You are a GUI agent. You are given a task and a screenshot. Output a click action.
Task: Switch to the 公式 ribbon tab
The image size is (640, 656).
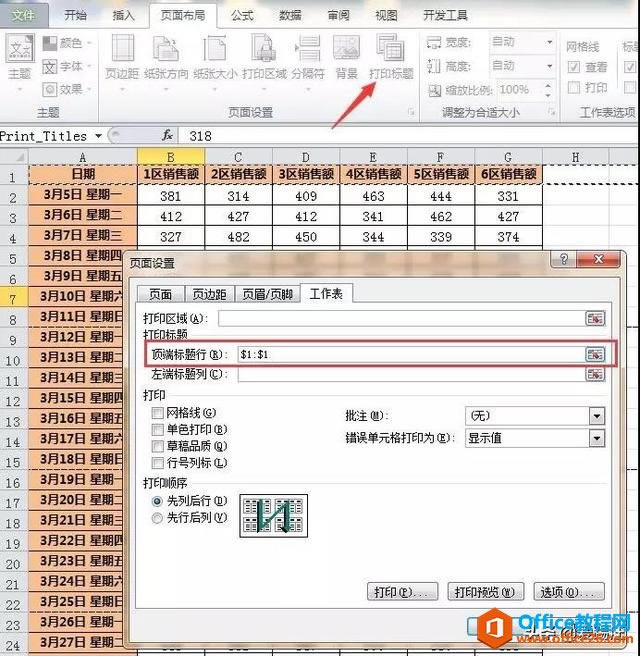243,15
